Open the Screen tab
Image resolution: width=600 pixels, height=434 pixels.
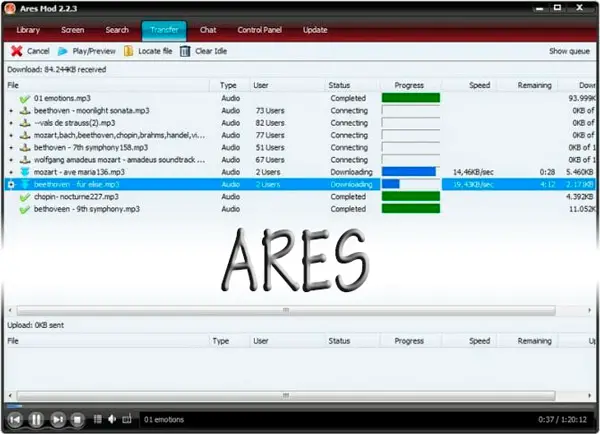click(72, 30)
